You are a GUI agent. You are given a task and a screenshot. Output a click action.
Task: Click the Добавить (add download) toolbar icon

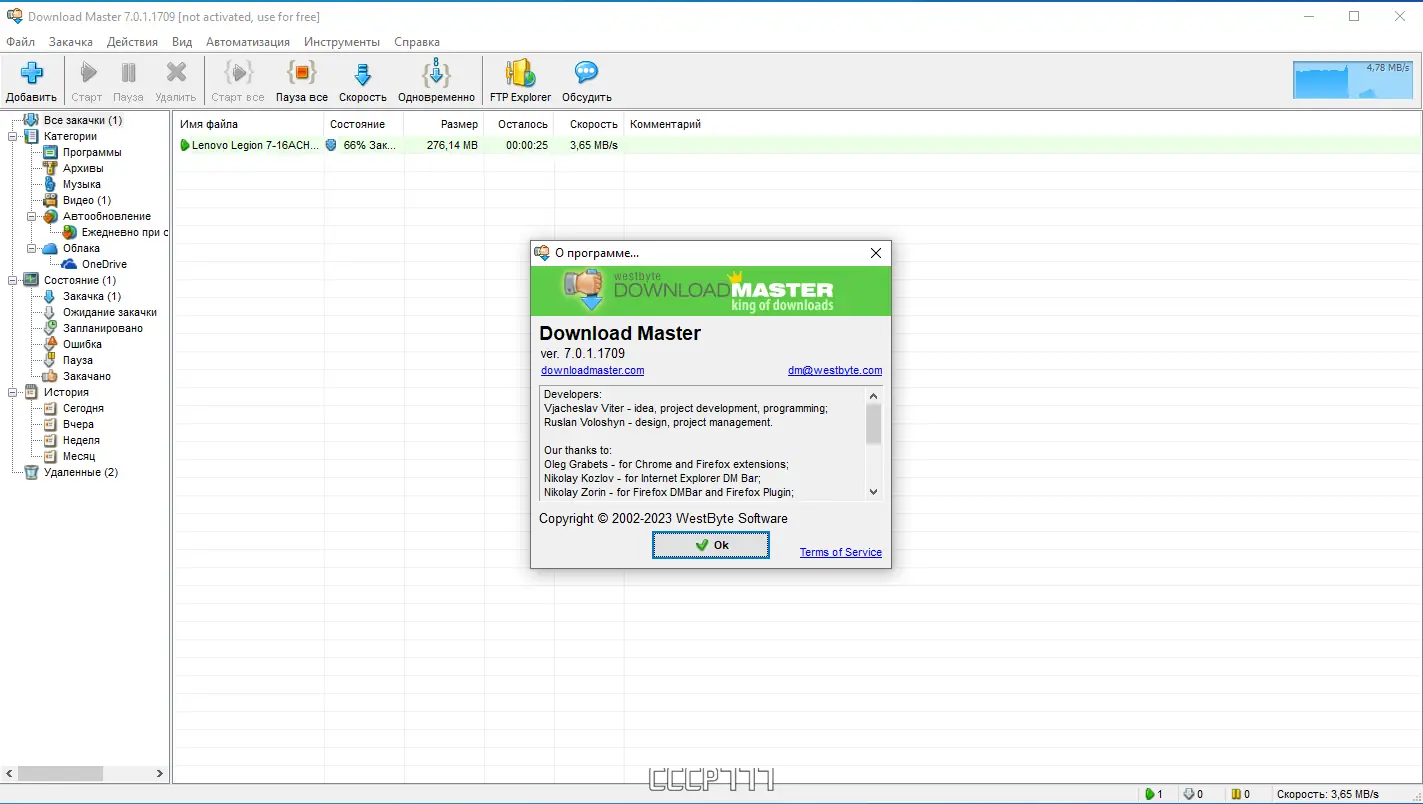pyautogui.click(x=31, y=73)
